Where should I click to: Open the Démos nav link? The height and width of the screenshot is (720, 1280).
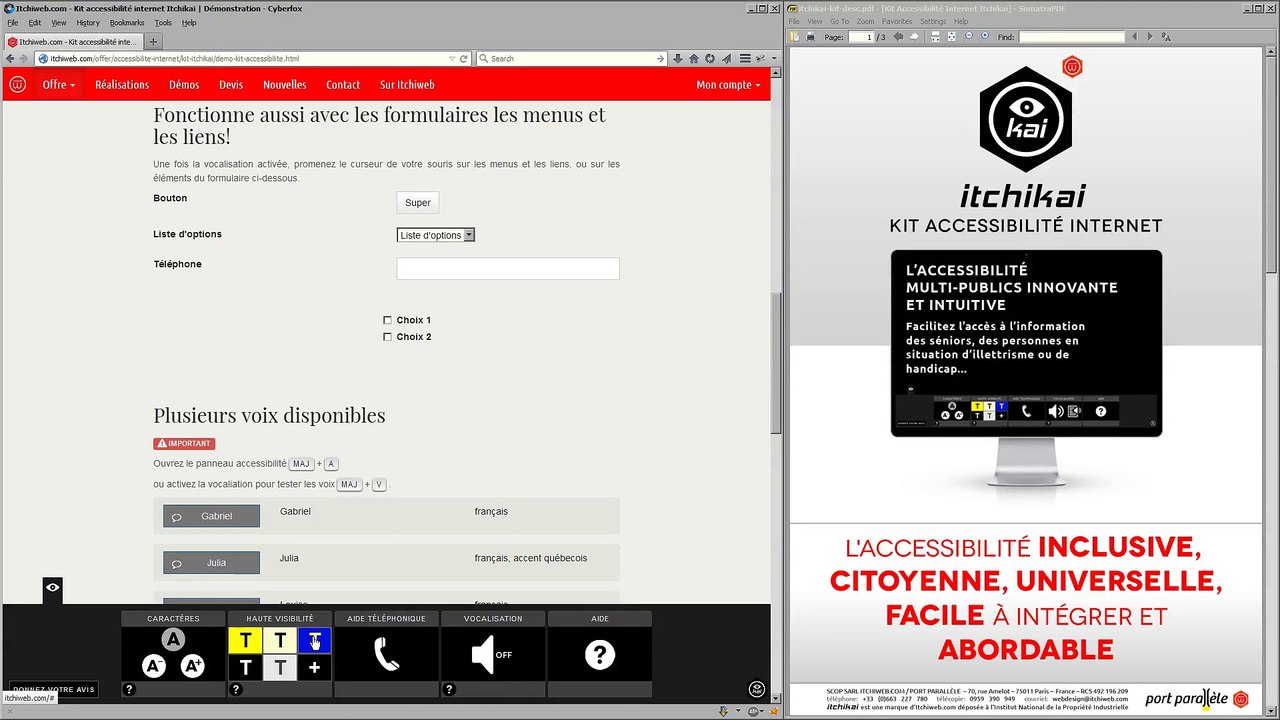[x=184, y=85]
